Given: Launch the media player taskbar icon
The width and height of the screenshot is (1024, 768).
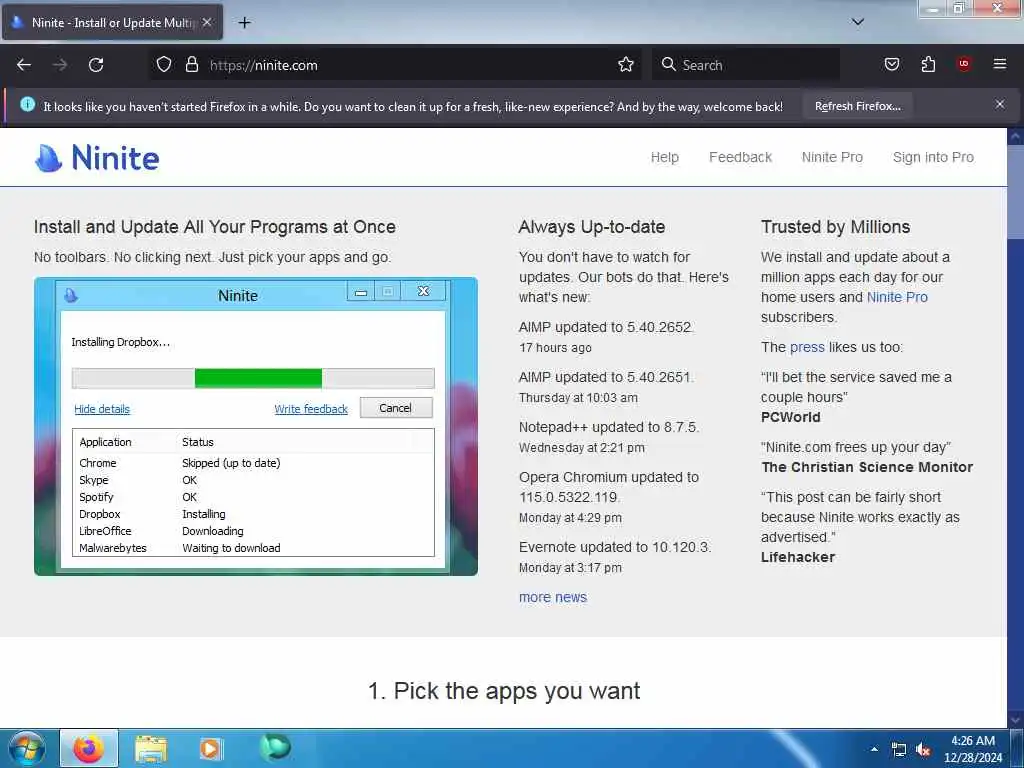Looking at the screenshot, I should (210, 748).
